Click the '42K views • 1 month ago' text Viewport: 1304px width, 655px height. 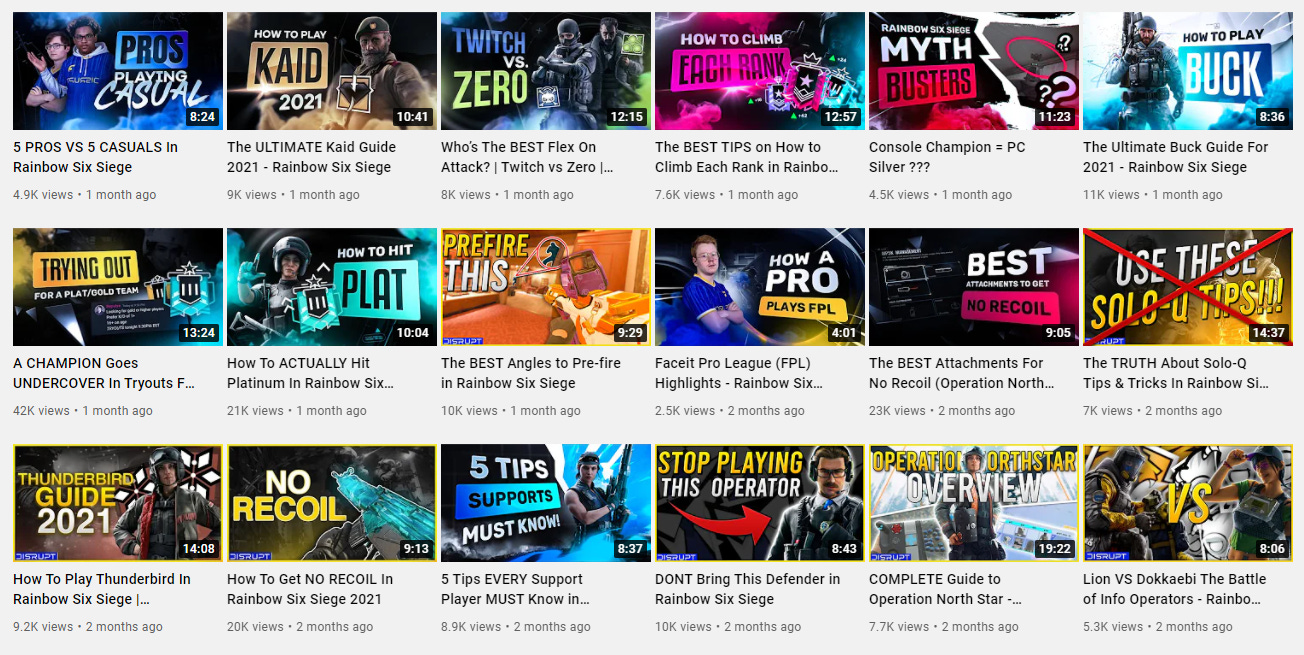[83, 411]
